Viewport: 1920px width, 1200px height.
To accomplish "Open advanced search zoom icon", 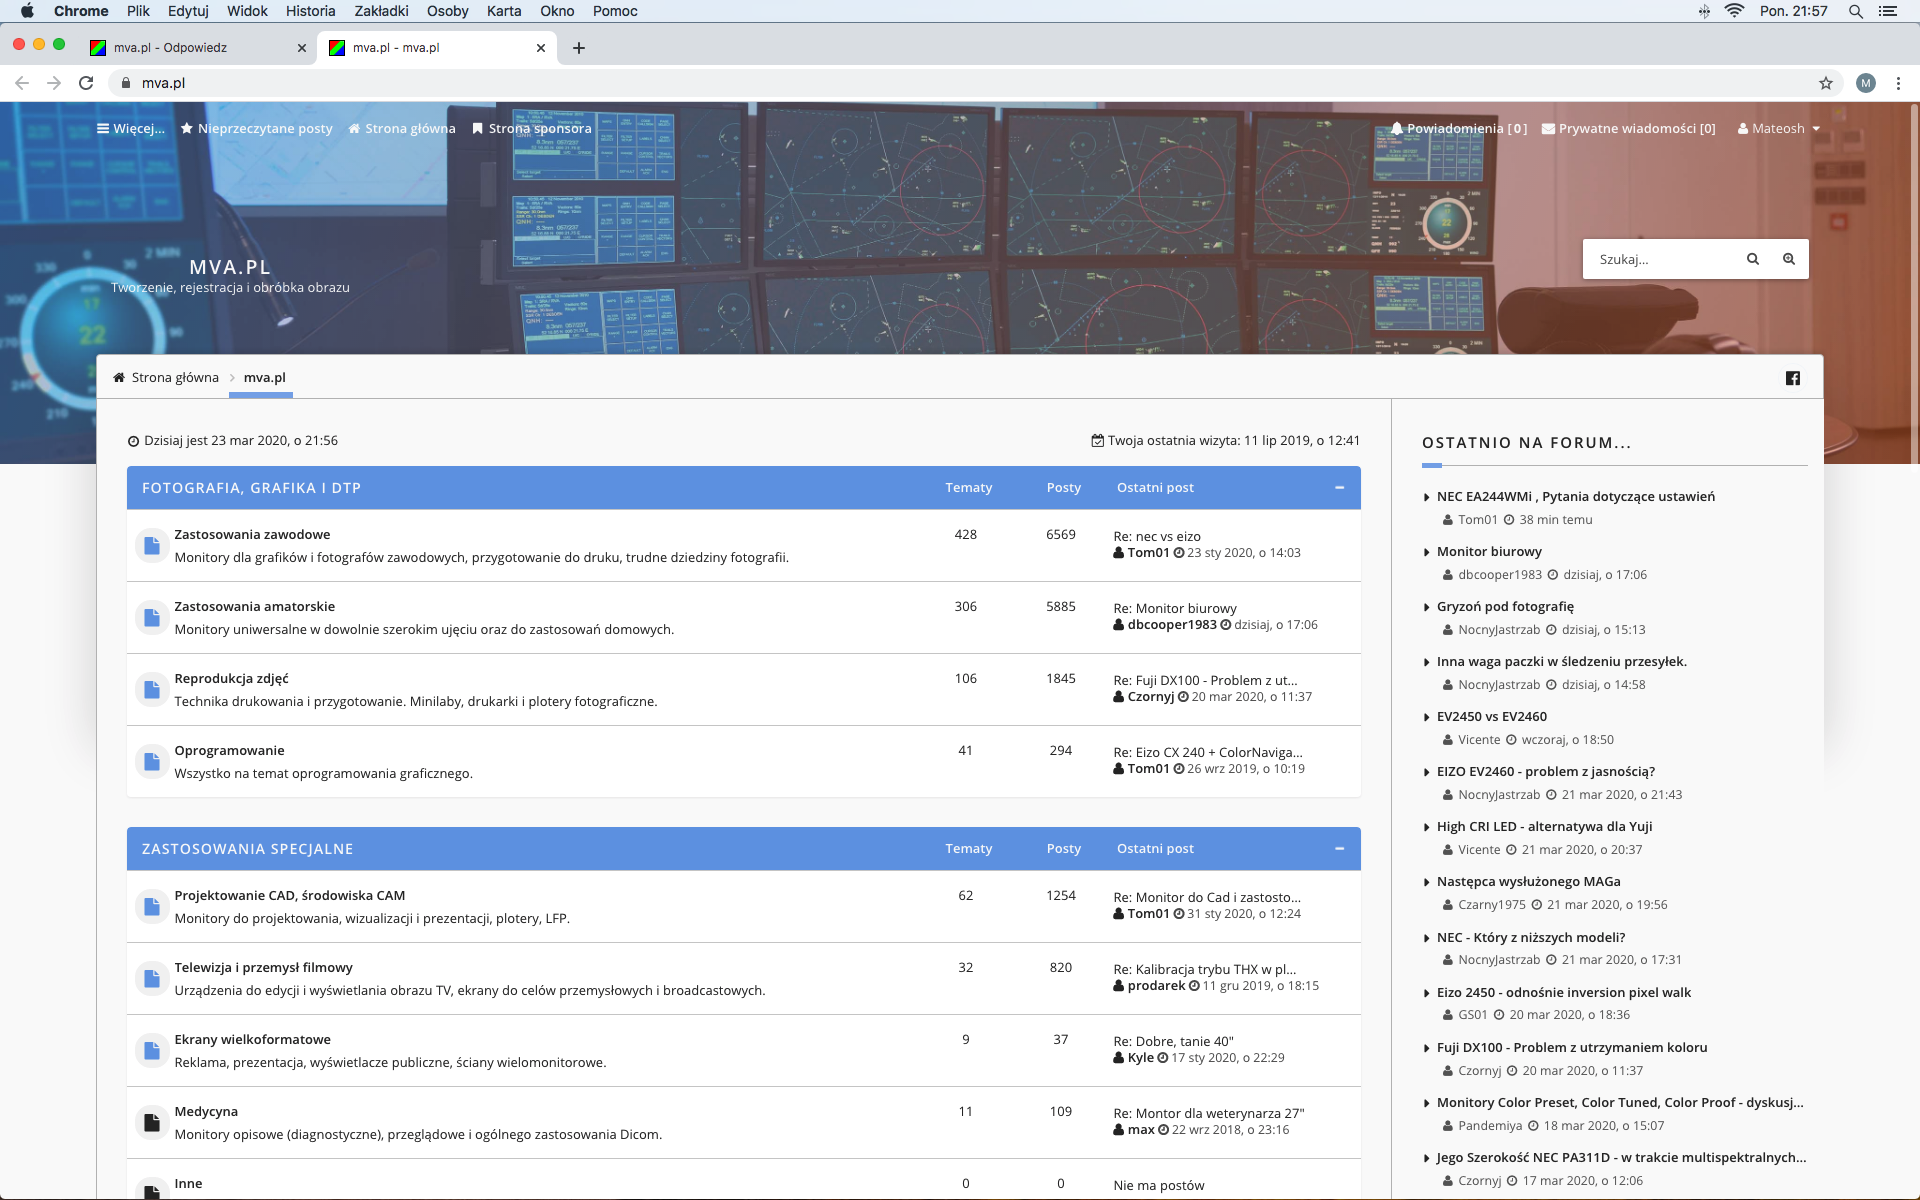I will tap(1789, 259).
